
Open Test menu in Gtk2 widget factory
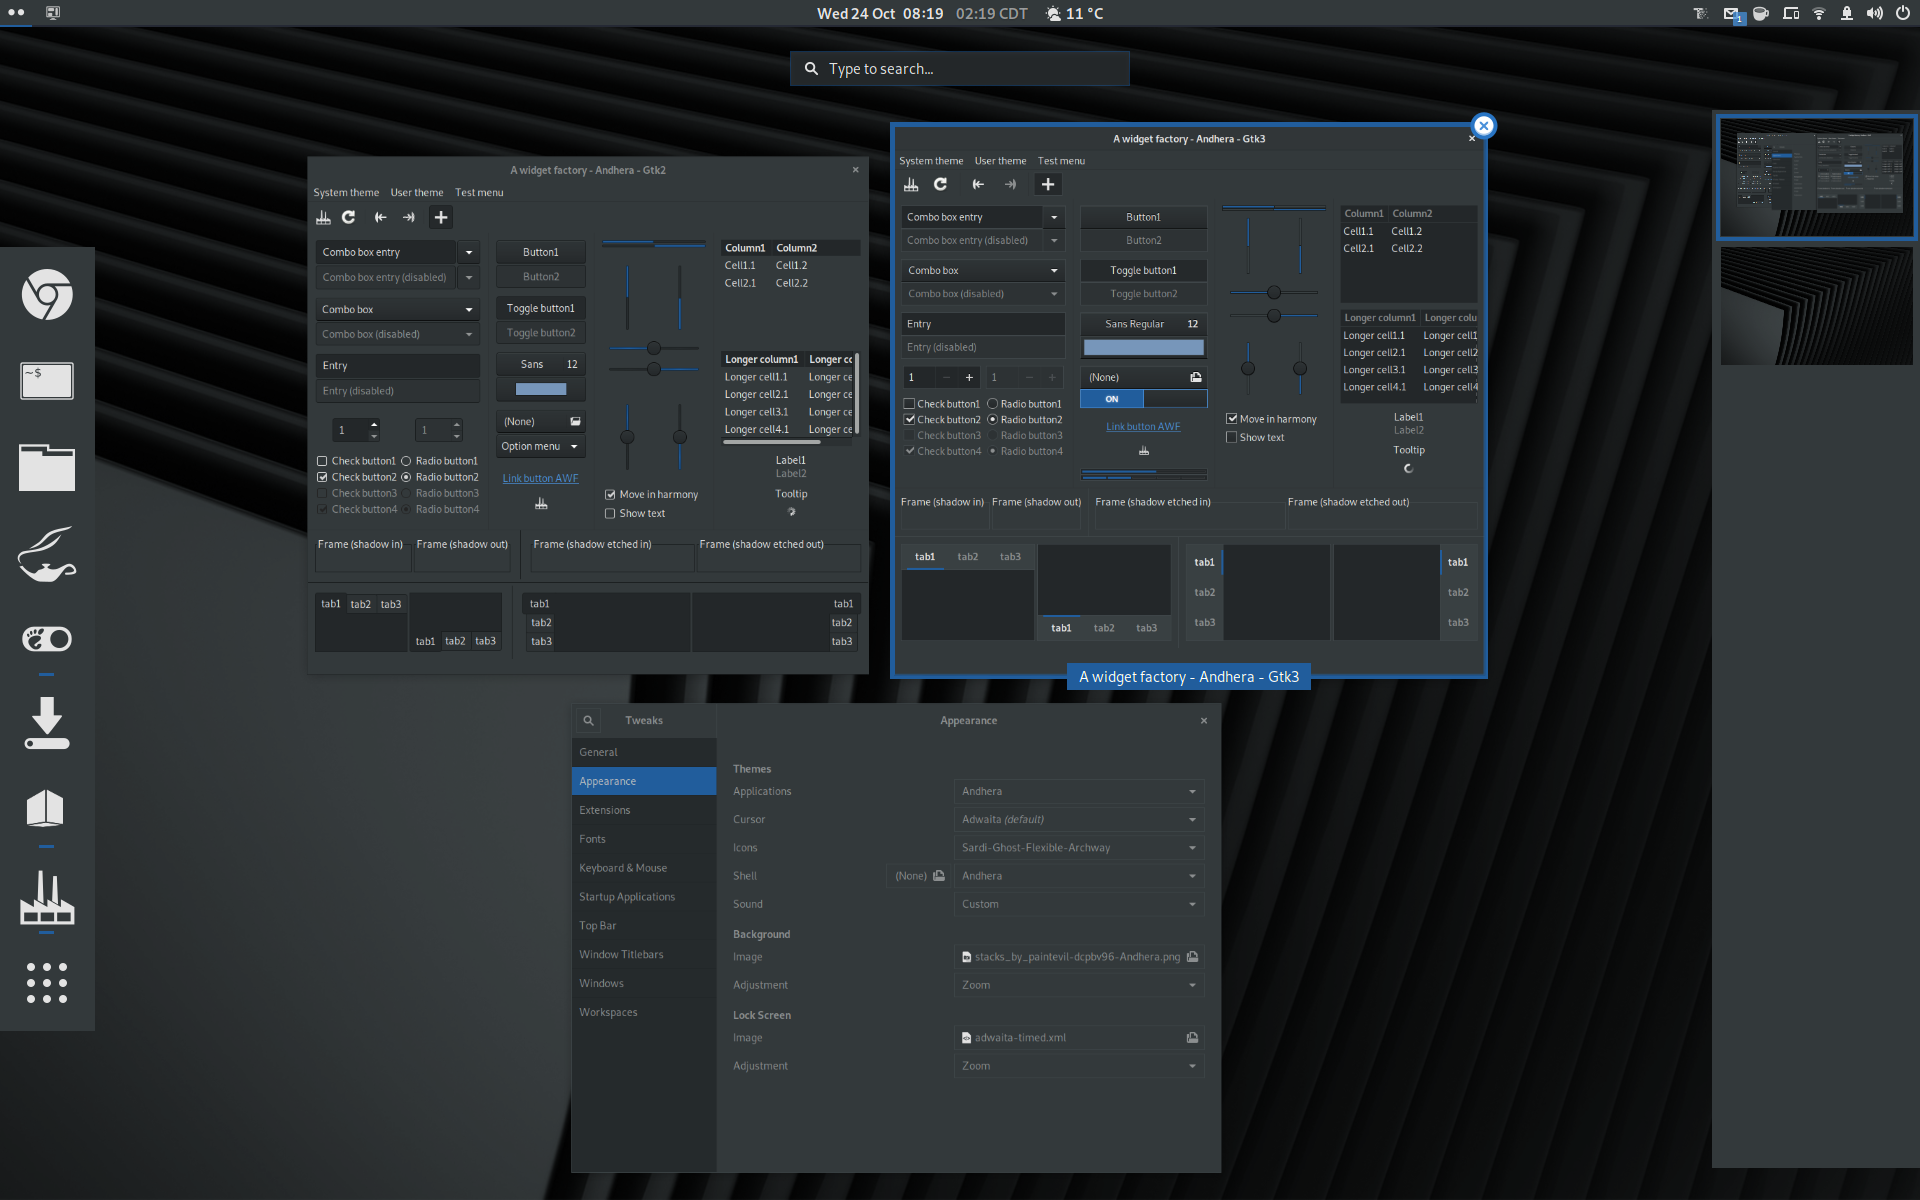coord(479,193)
